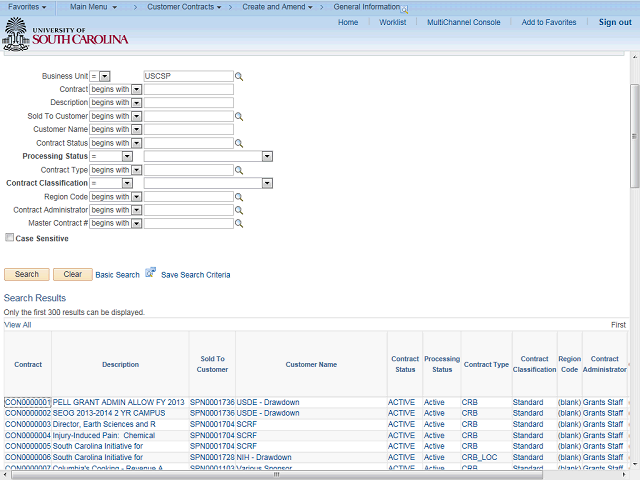640x480 pixels.
Task: Open lookup for Contract Type field
Action: [239, 171]
